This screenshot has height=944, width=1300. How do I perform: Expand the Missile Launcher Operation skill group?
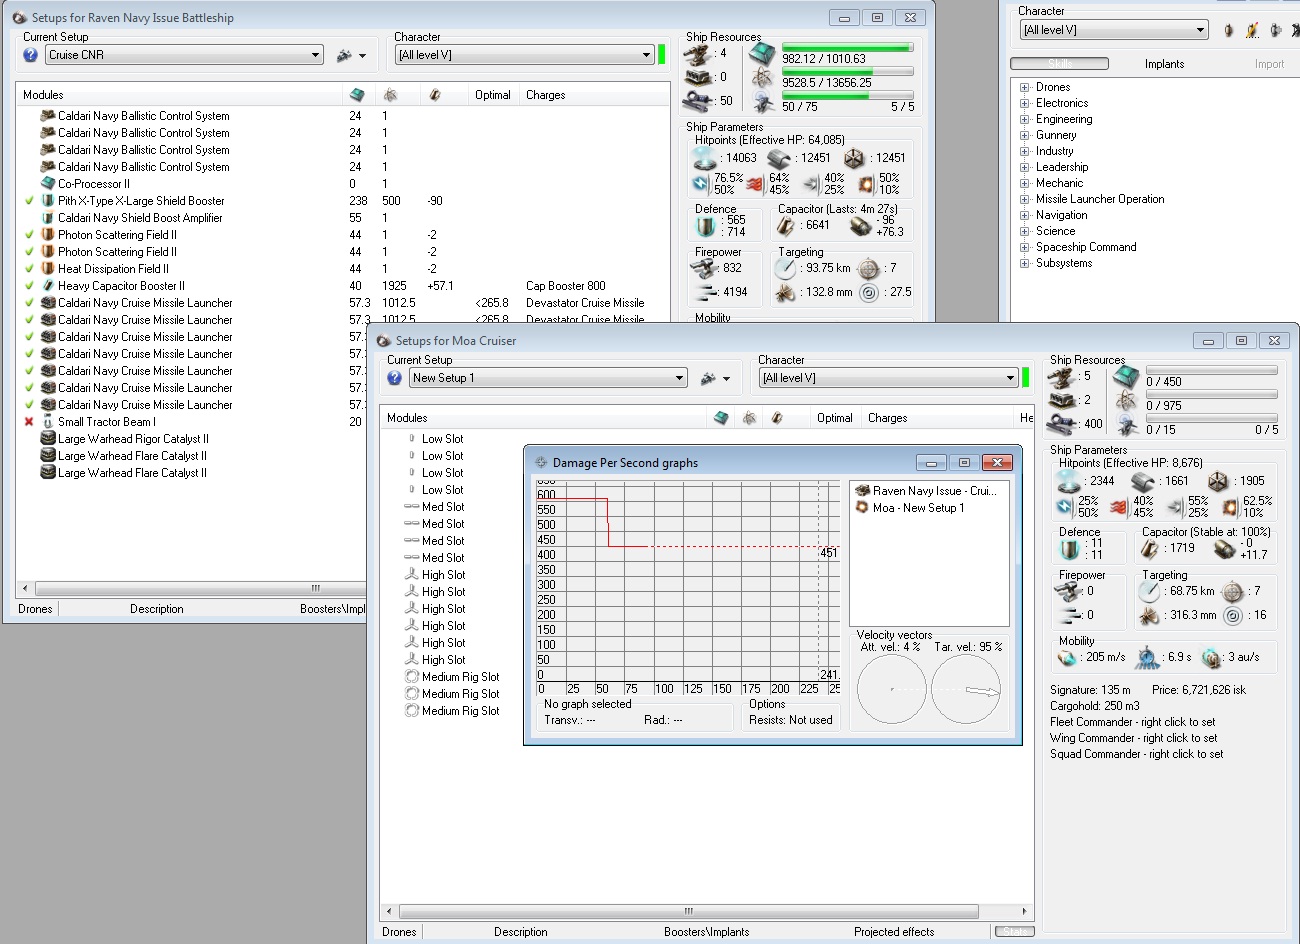coord(1024,199)
